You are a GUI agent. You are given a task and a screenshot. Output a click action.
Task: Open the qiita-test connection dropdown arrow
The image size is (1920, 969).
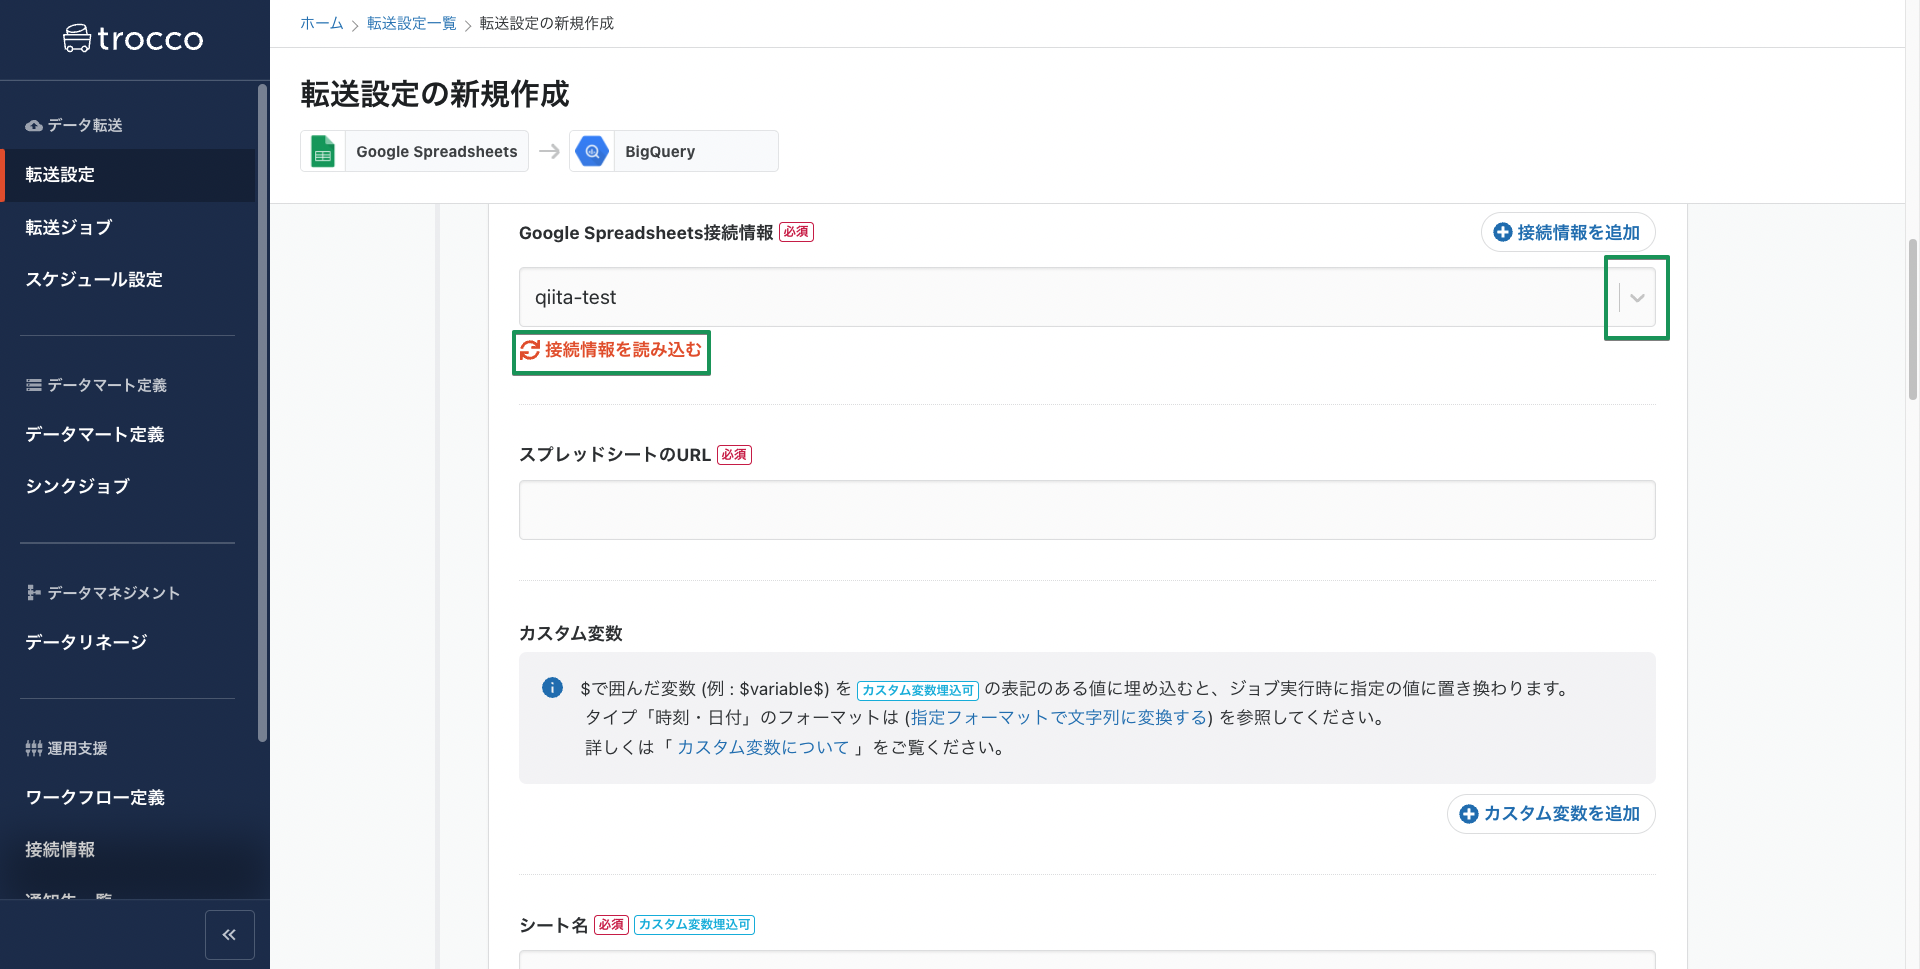pyautogui.click(x=1637, y=298)
